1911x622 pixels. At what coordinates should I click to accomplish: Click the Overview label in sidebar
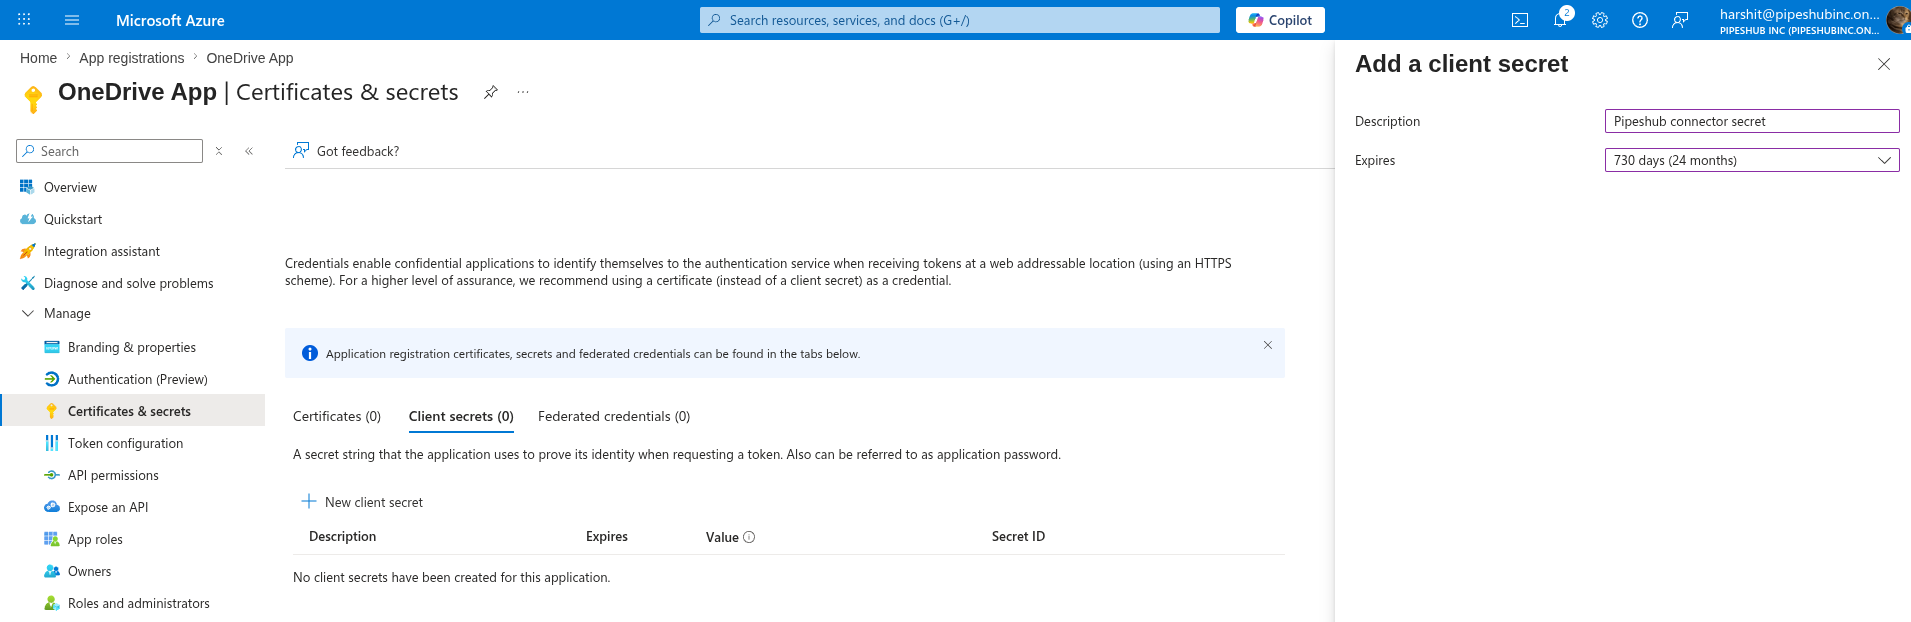[70, 187]
